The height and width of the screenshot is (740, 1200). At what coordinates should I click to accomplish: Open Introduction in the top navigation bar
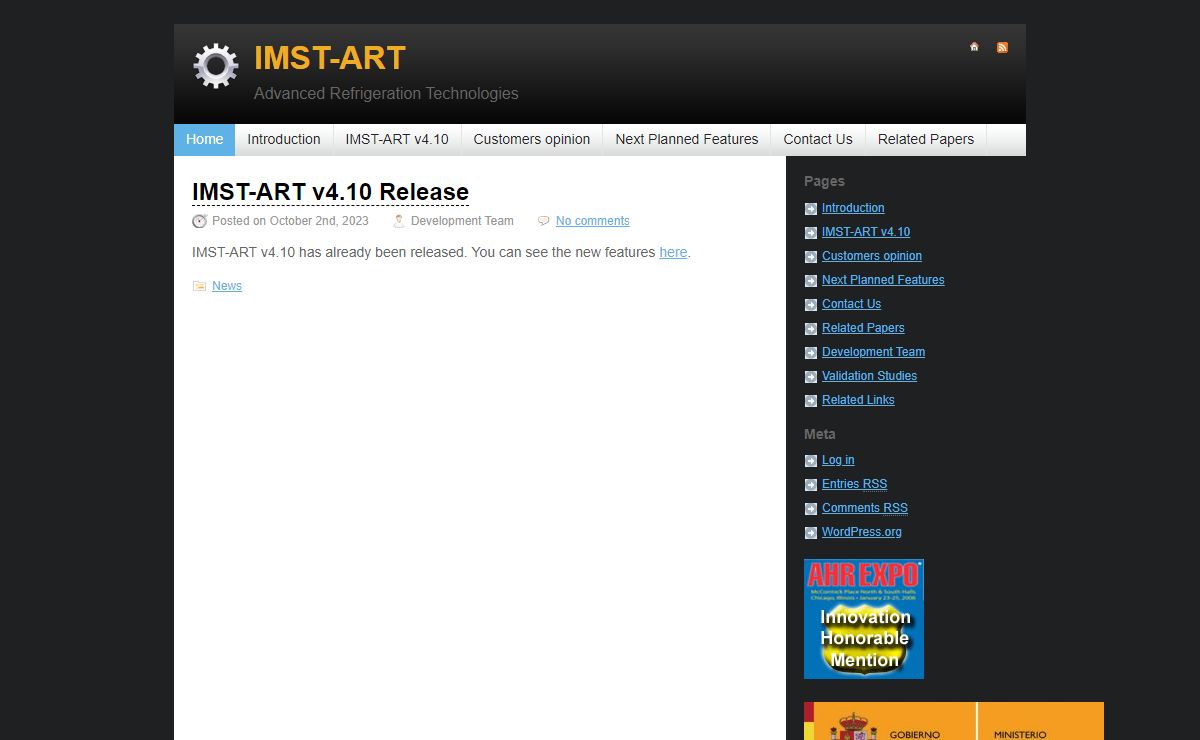(284, 140)
